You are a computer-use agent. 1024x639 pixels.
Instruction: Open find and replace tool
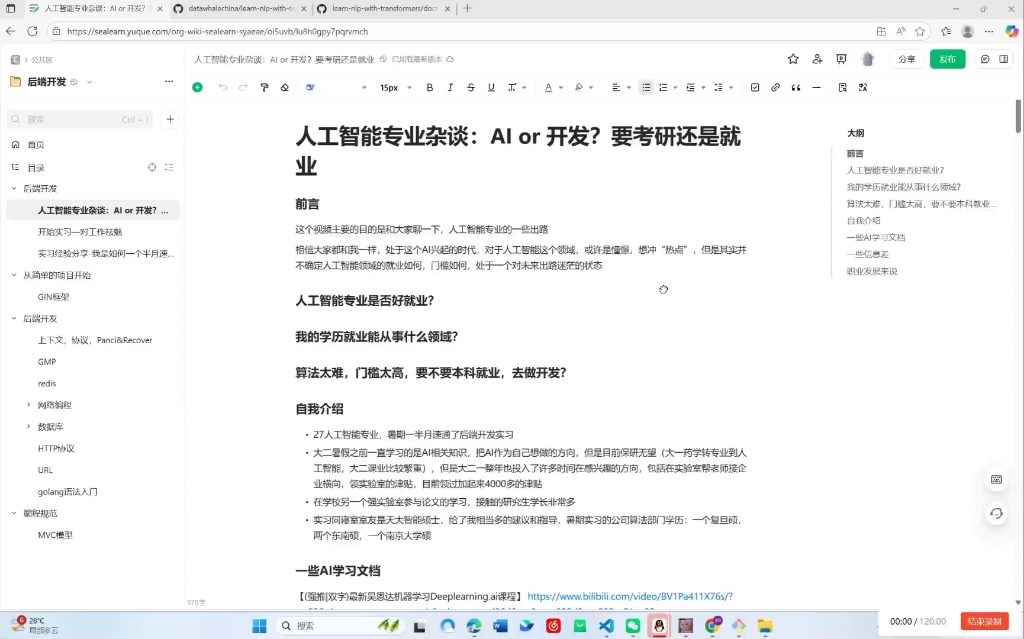[x=842, y=88]
